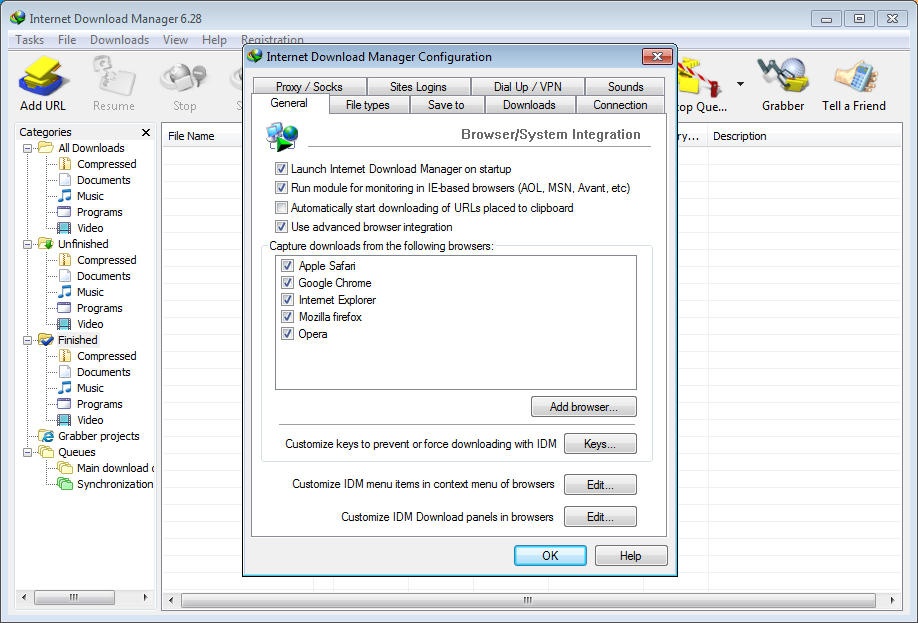Collapse the All Downloads tree node

tap(28, 148)
